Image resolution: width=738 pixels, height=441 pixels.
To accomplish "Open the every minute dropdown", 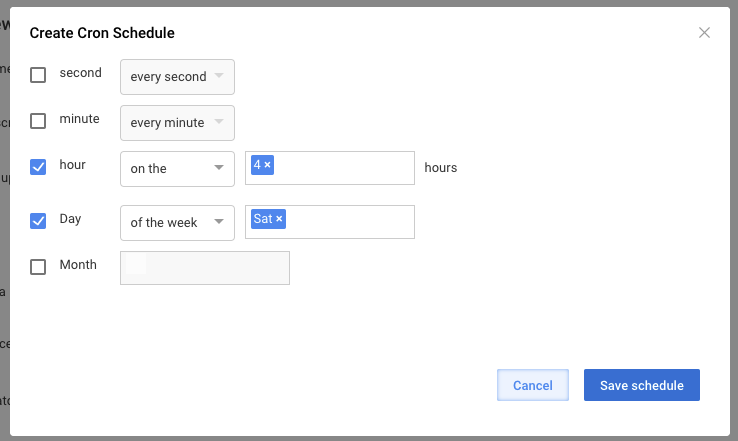I will (x=177, y=123).
